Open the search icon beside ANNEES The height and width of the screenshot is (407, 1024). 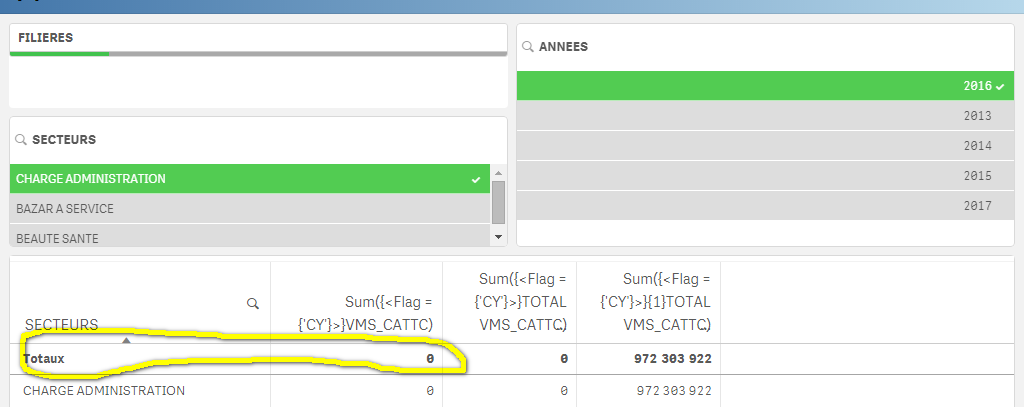click(528, 47)
